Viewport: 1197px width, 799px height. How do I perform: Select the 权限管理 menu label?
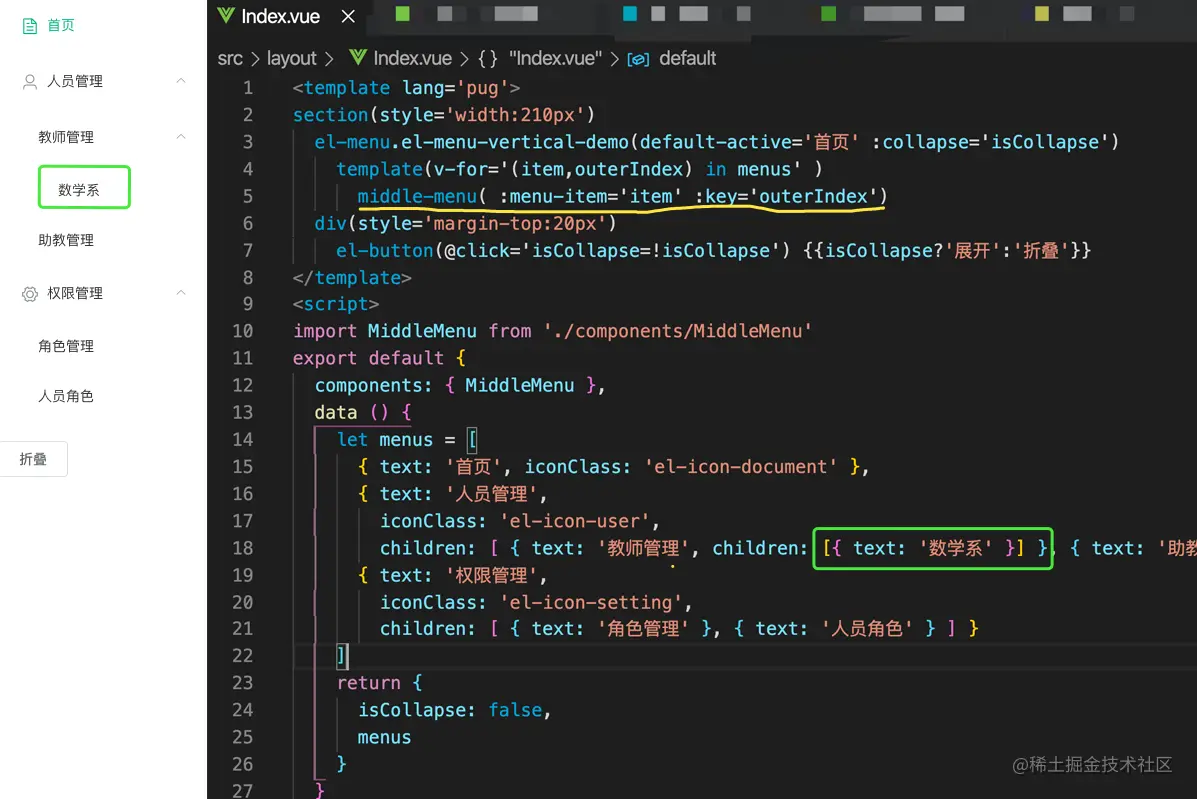[x=75, y=293]
